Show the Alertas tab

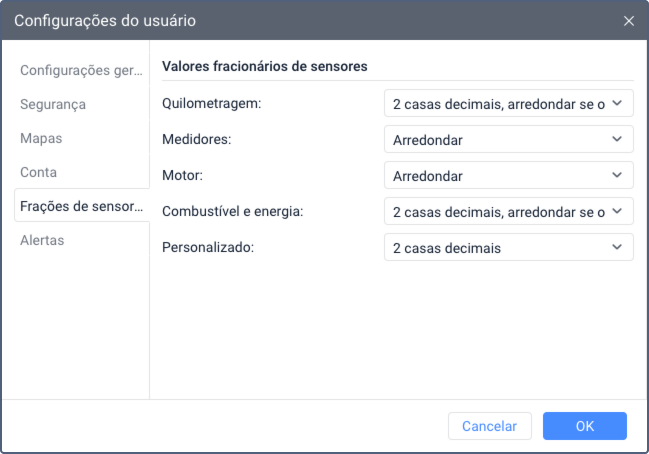(x=42, y=240)
